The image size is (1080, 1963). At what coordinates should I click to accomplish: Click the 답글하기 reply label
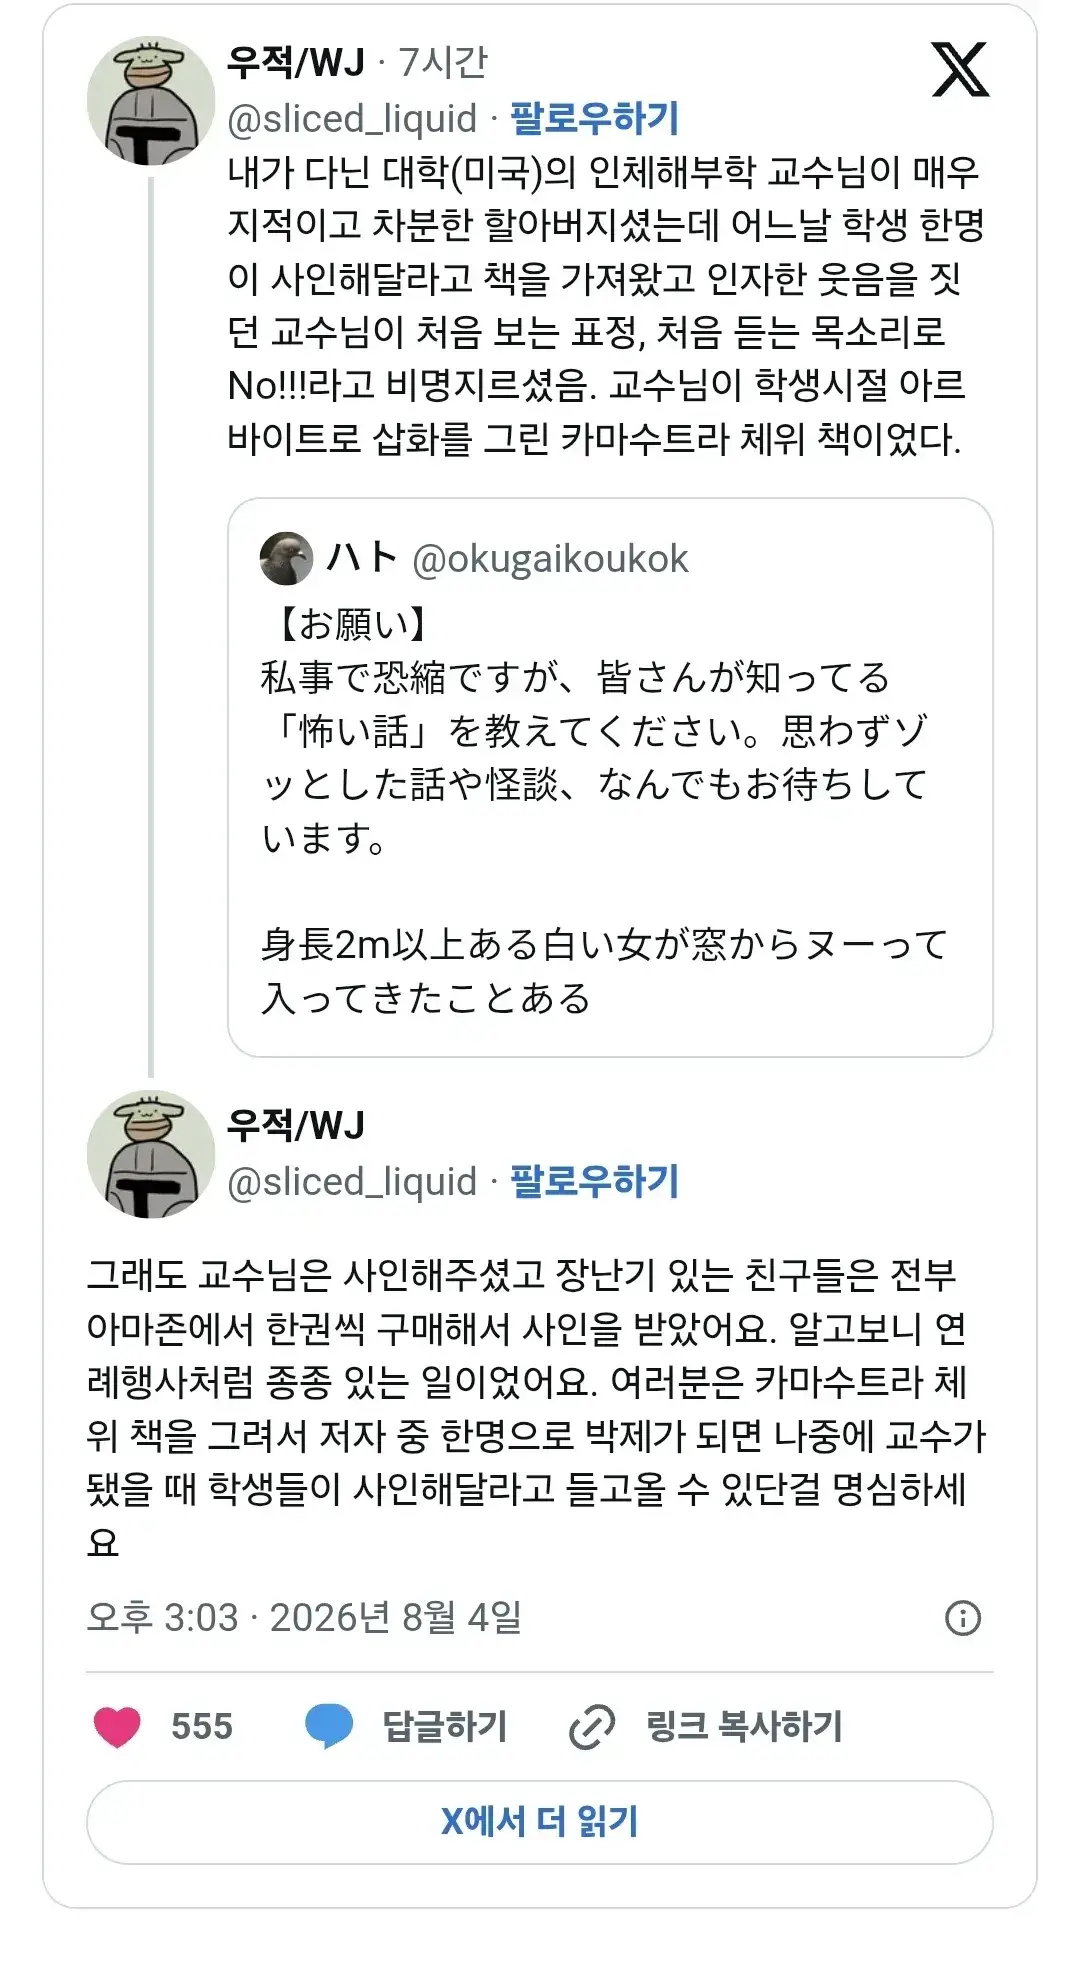point(445,1727)
